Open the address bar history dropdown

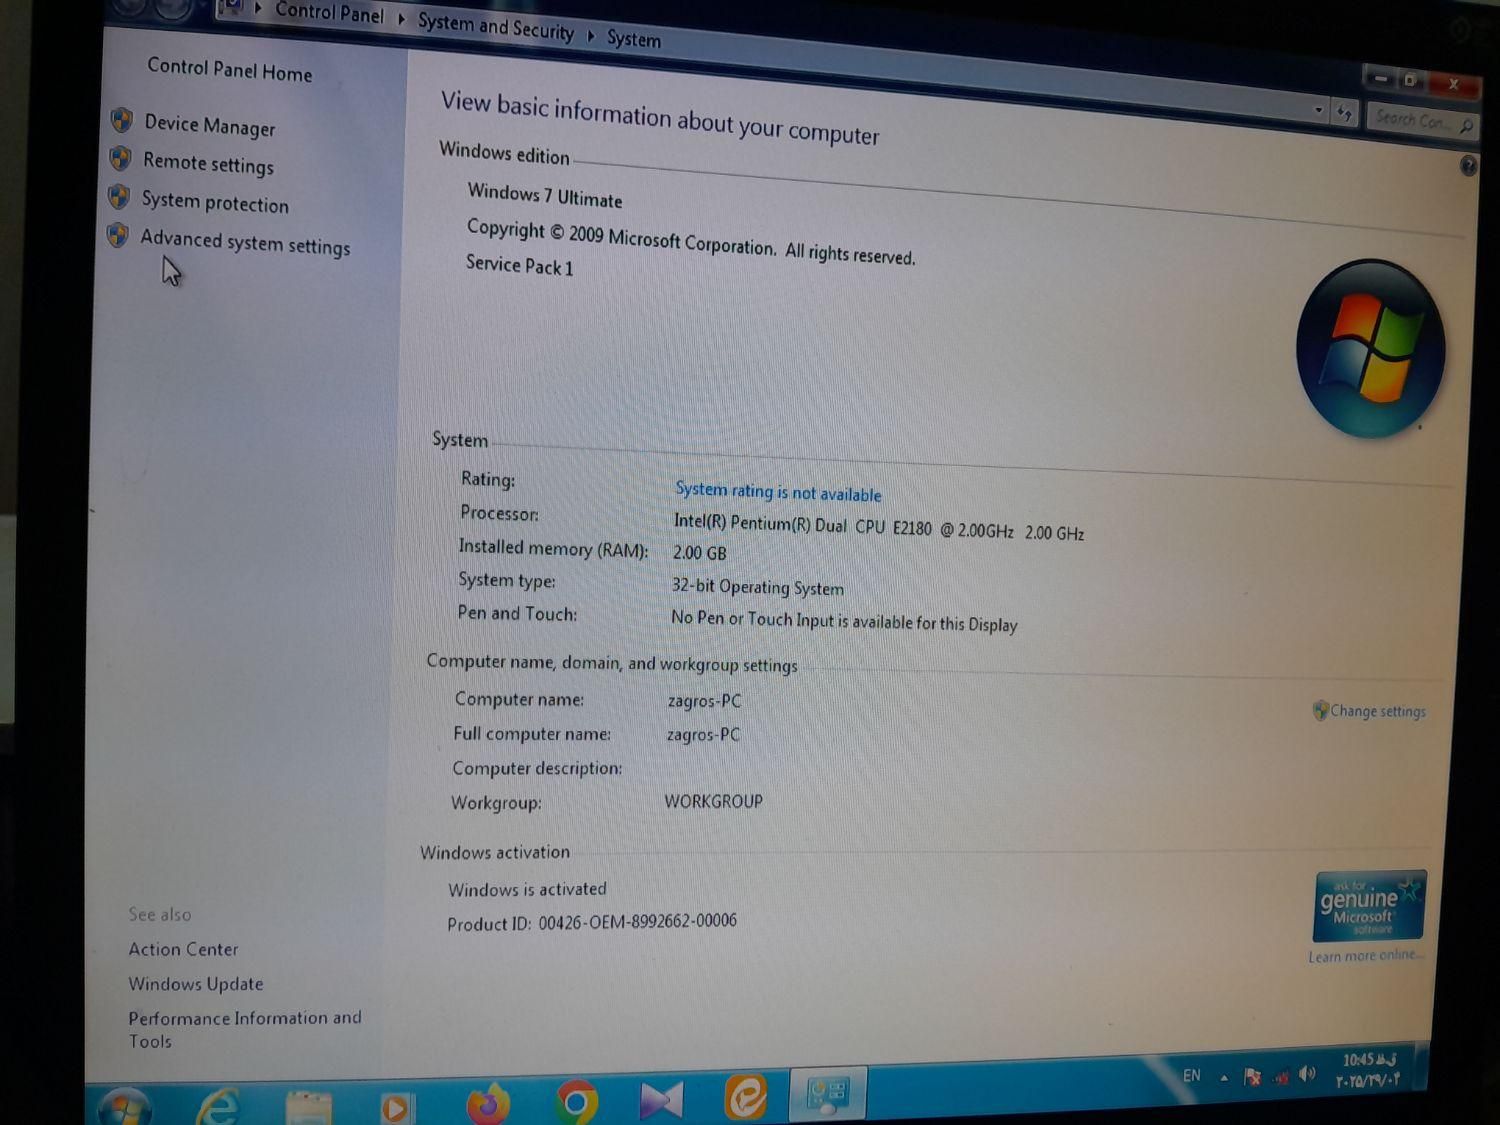pyautogui.click(x=1319, y=110)
